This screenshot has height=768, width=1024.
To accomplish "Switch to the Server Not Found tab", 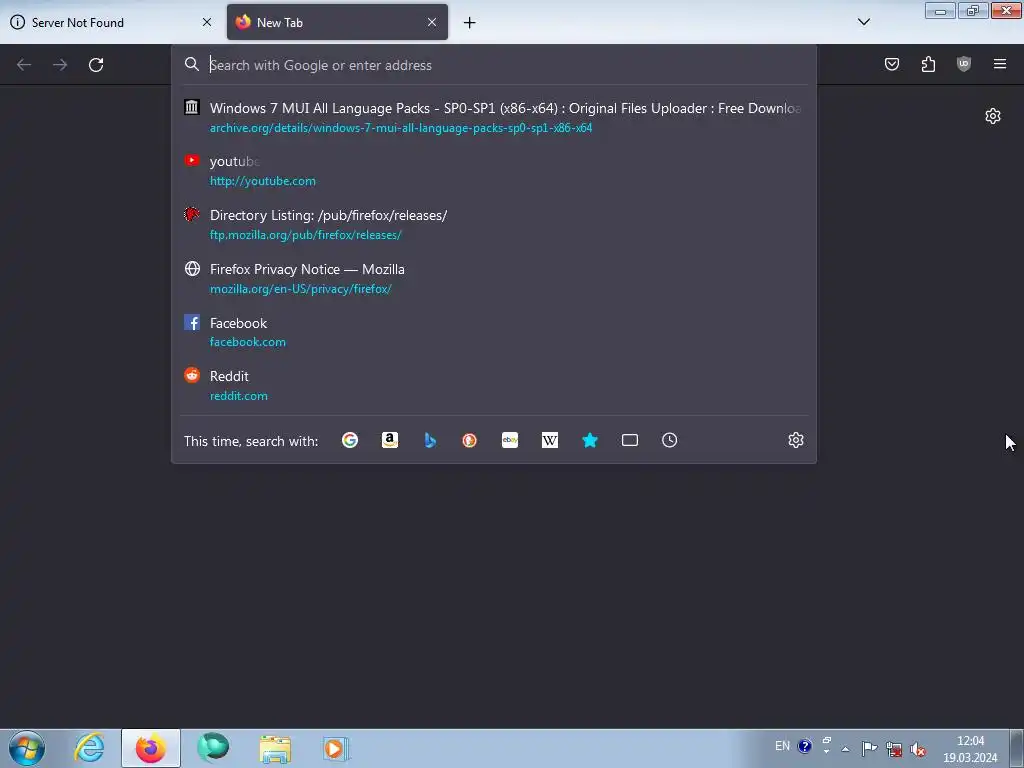I will tap(111, 22).
